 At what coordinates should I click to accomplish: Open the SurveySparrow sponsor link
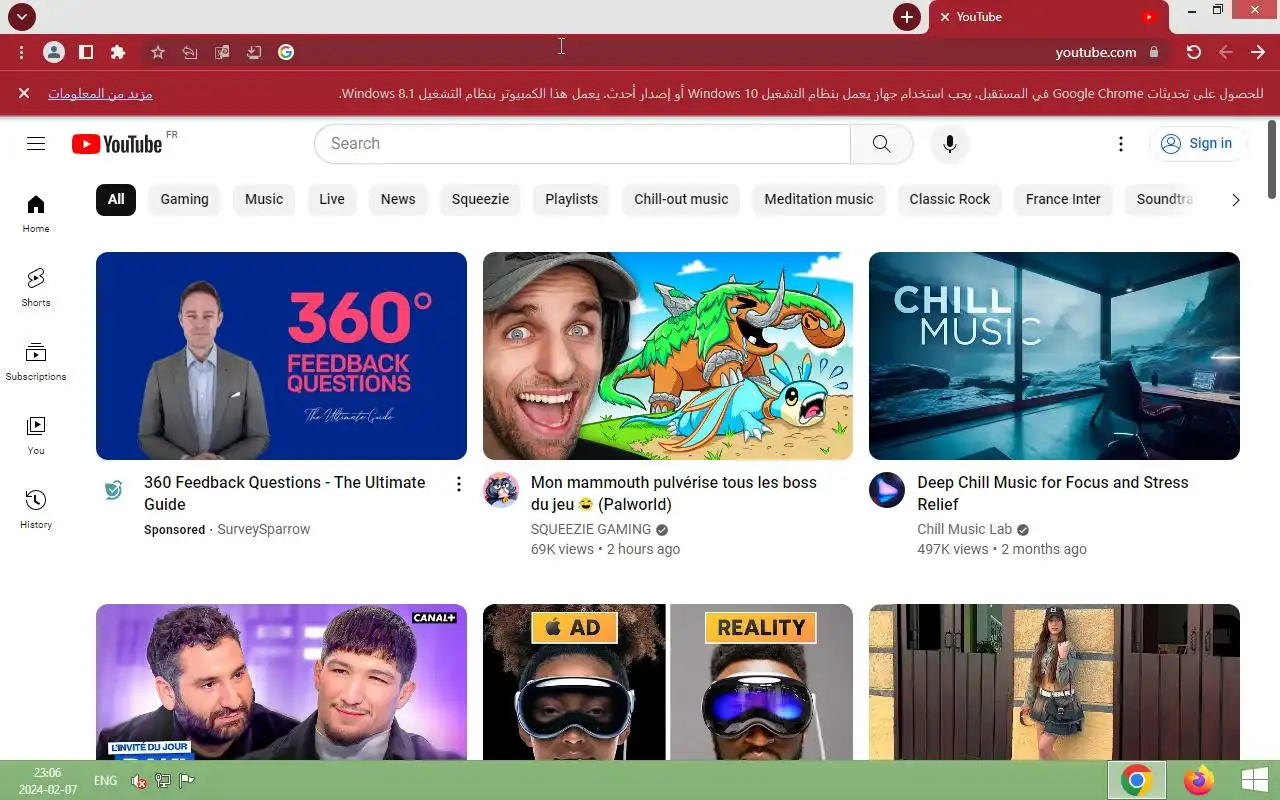[264, 529]
